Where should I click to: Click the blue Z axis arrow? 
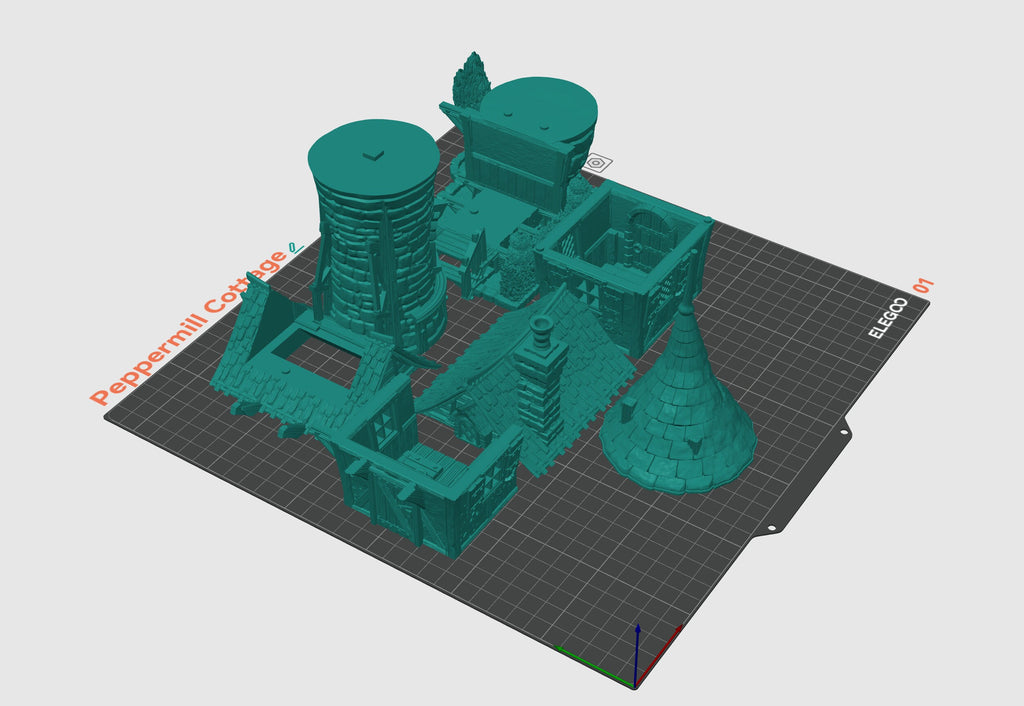[x=637, y=640]
